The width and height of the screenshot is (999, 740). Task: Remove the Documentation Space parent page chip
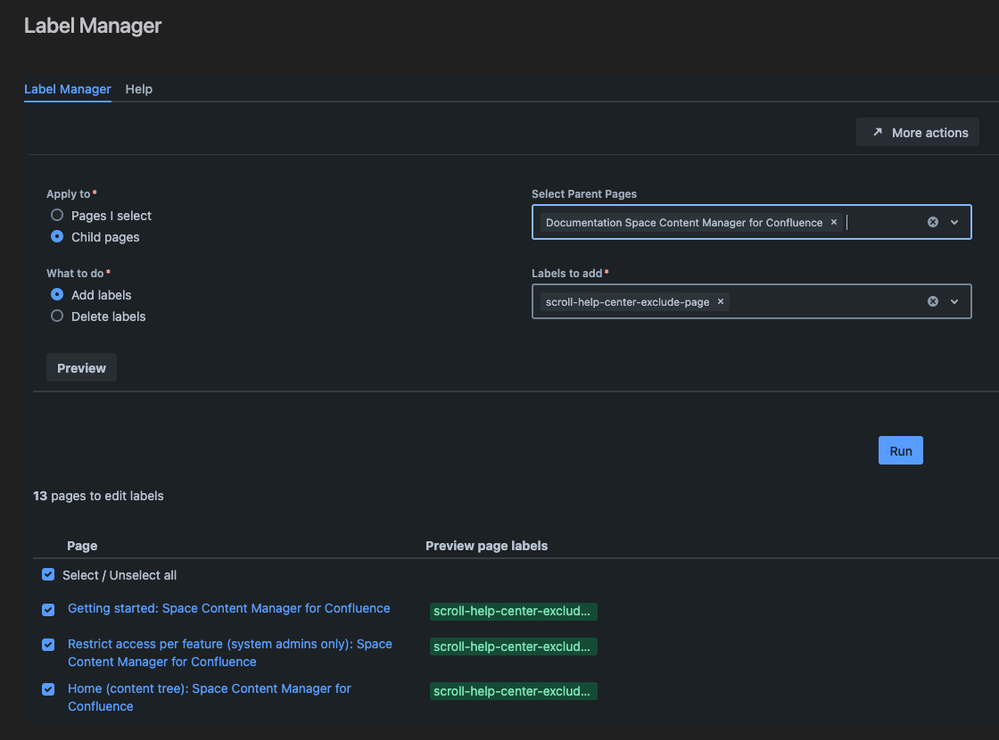[x=834, y=222]
